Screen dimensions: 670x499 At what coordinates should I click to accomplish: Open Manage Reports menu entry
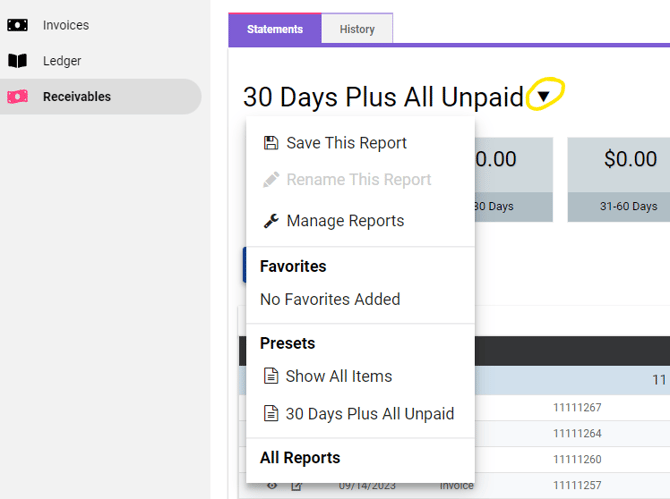tap(345, 221)
